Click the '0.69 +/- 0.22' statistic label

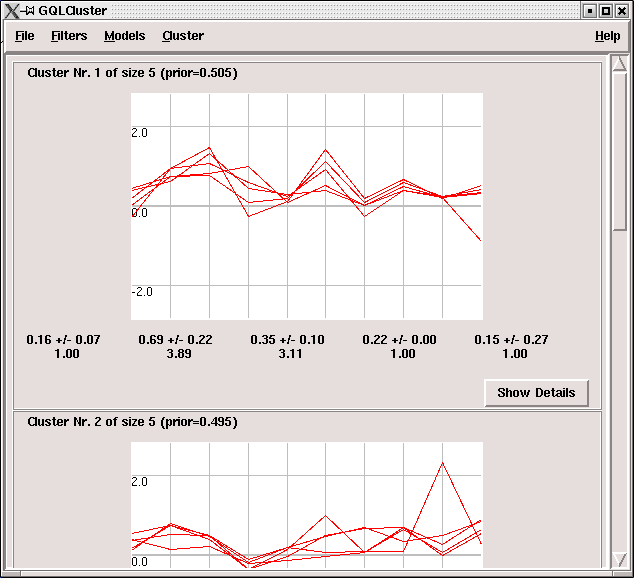pos(175,340)
